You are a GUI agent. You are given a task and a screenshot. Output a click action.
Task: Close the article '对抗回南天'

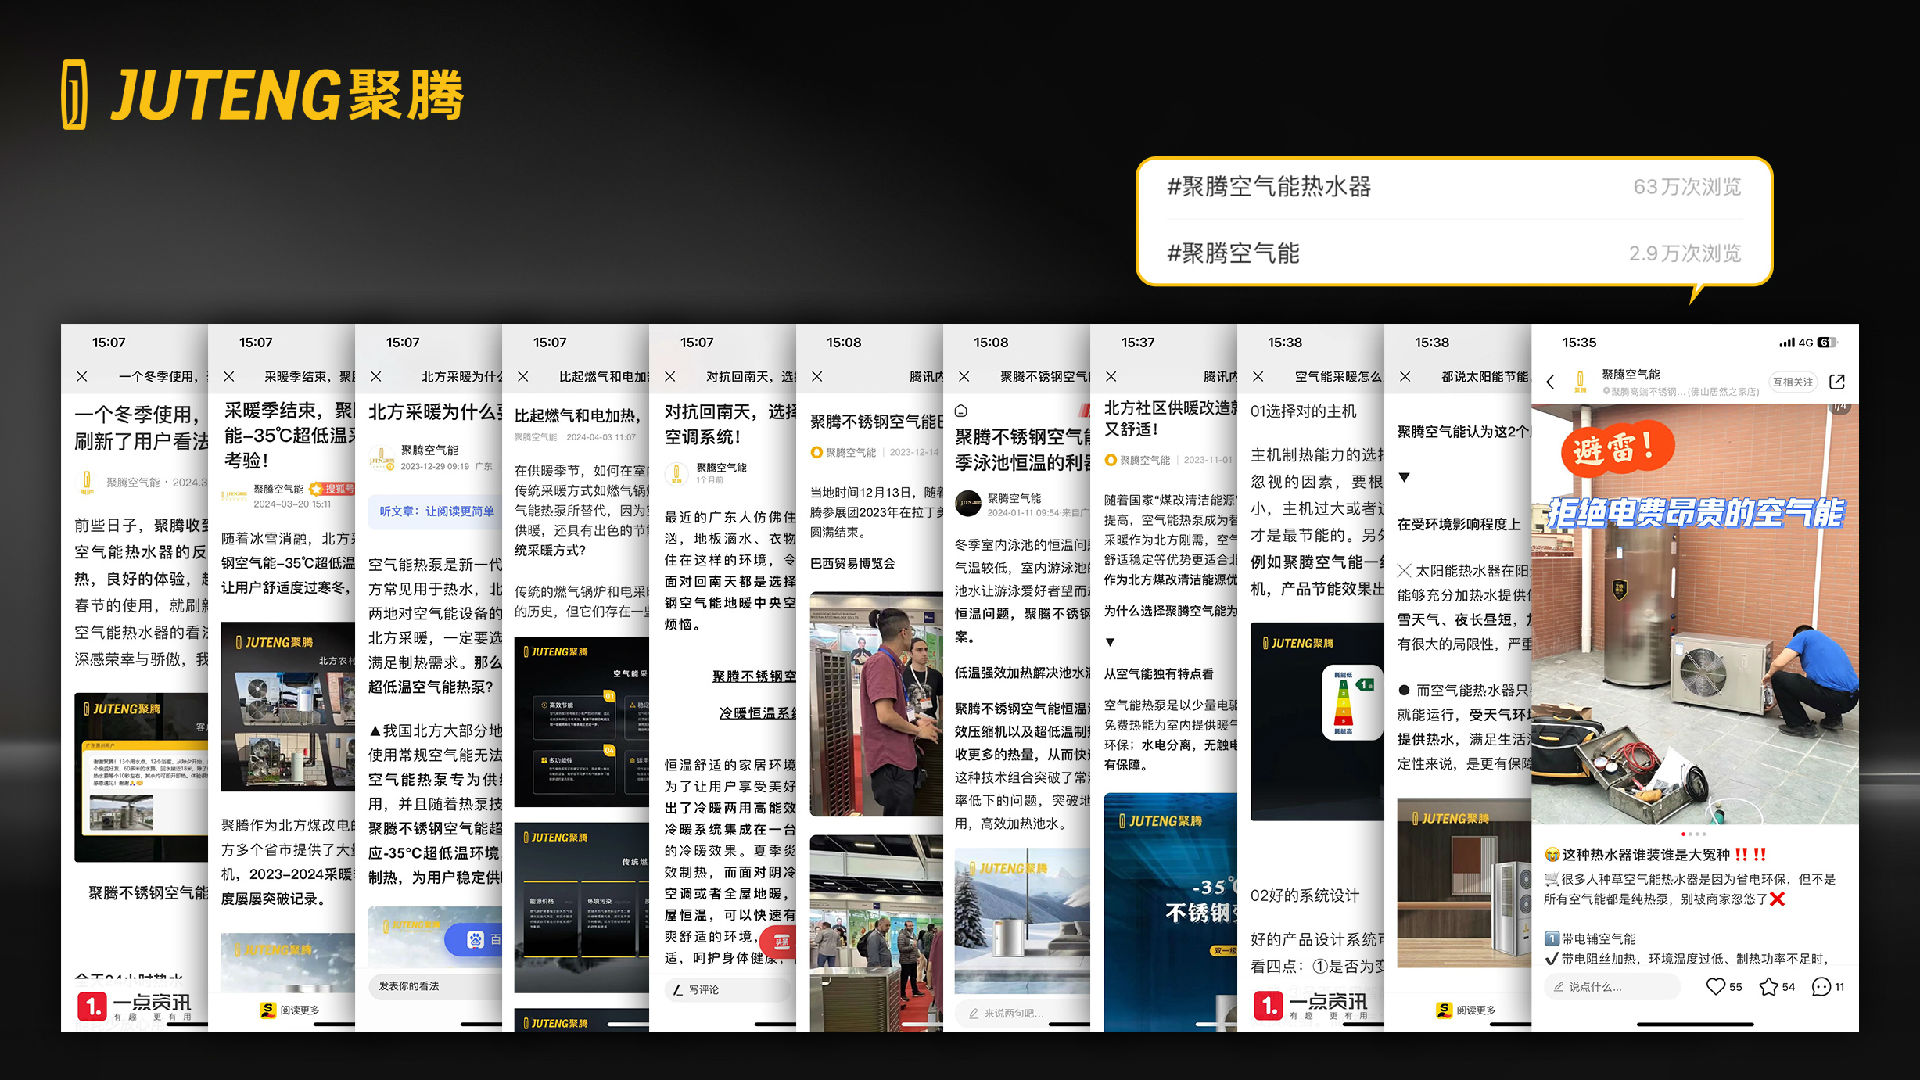pos(670,377)
